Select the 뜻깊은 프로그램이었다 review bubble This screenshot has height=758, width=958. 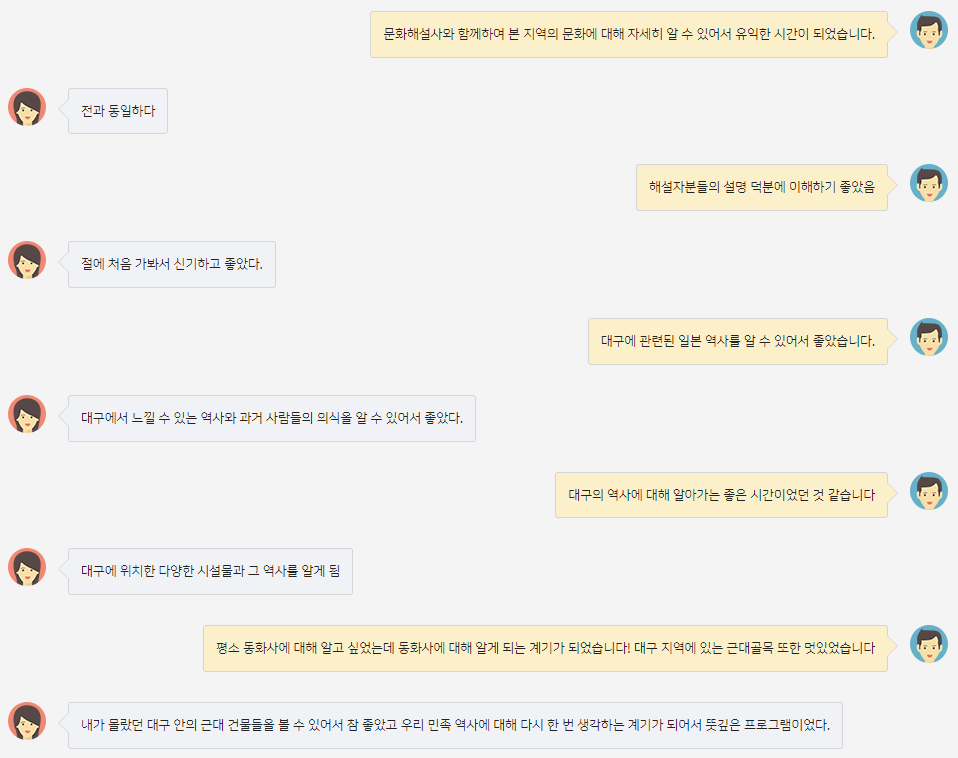click(455, 726)
